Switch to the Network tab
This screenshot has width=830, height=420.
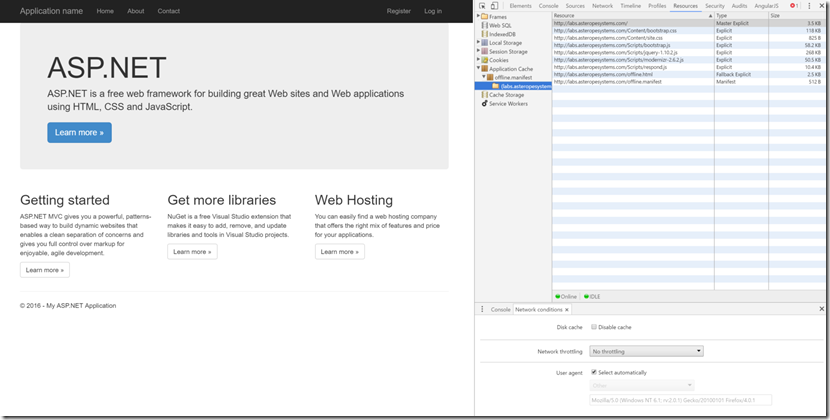click(602, 6)
